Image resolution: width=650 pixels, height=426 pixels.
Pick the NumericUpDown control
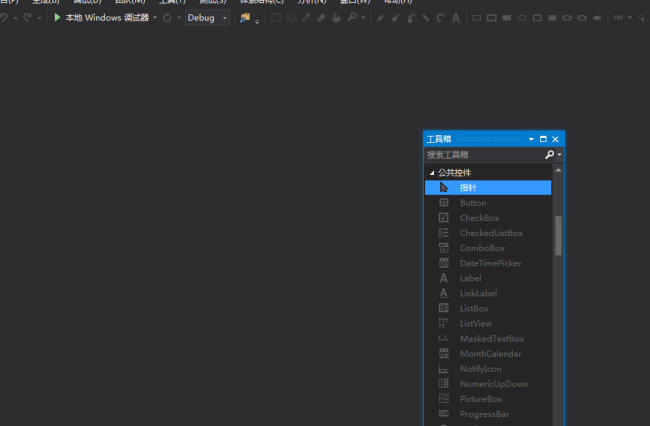pos(493,384)
